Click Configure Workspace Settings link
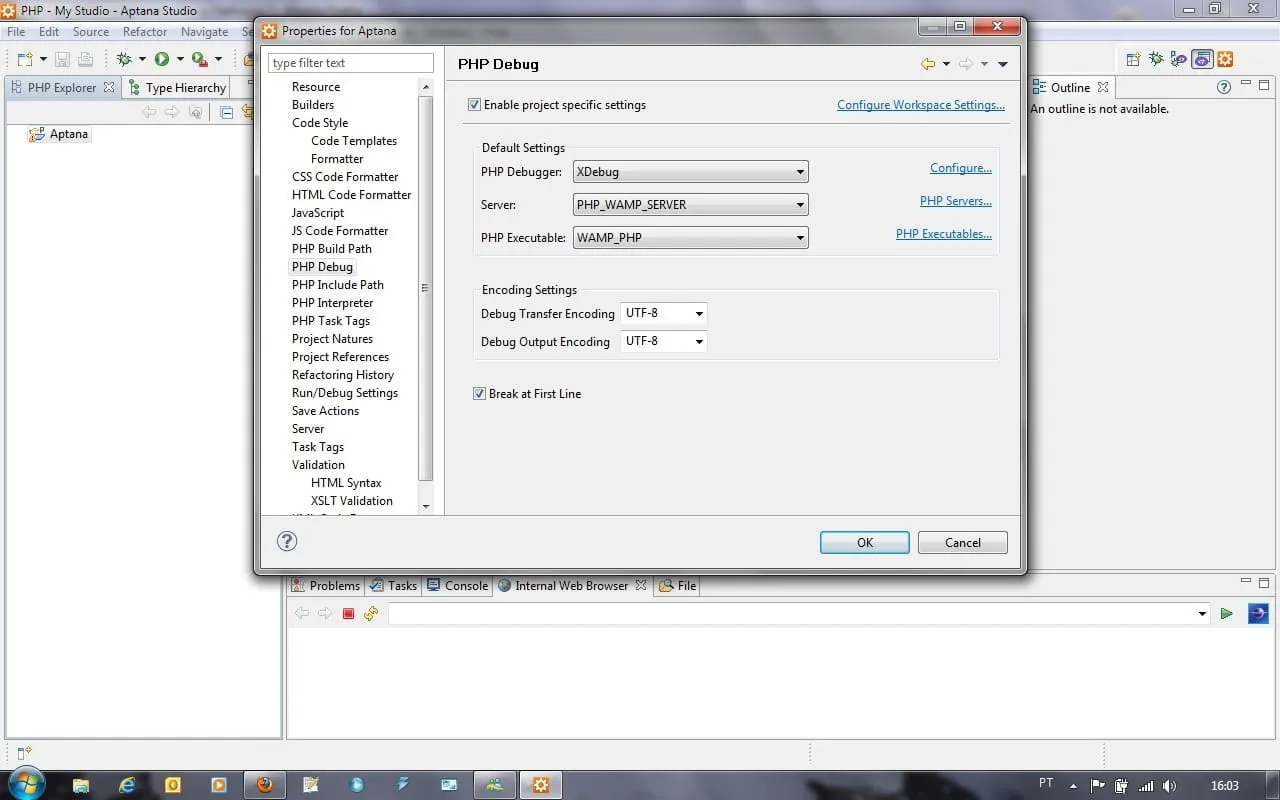The image size is (1280, 800). (x=921, y=105)
